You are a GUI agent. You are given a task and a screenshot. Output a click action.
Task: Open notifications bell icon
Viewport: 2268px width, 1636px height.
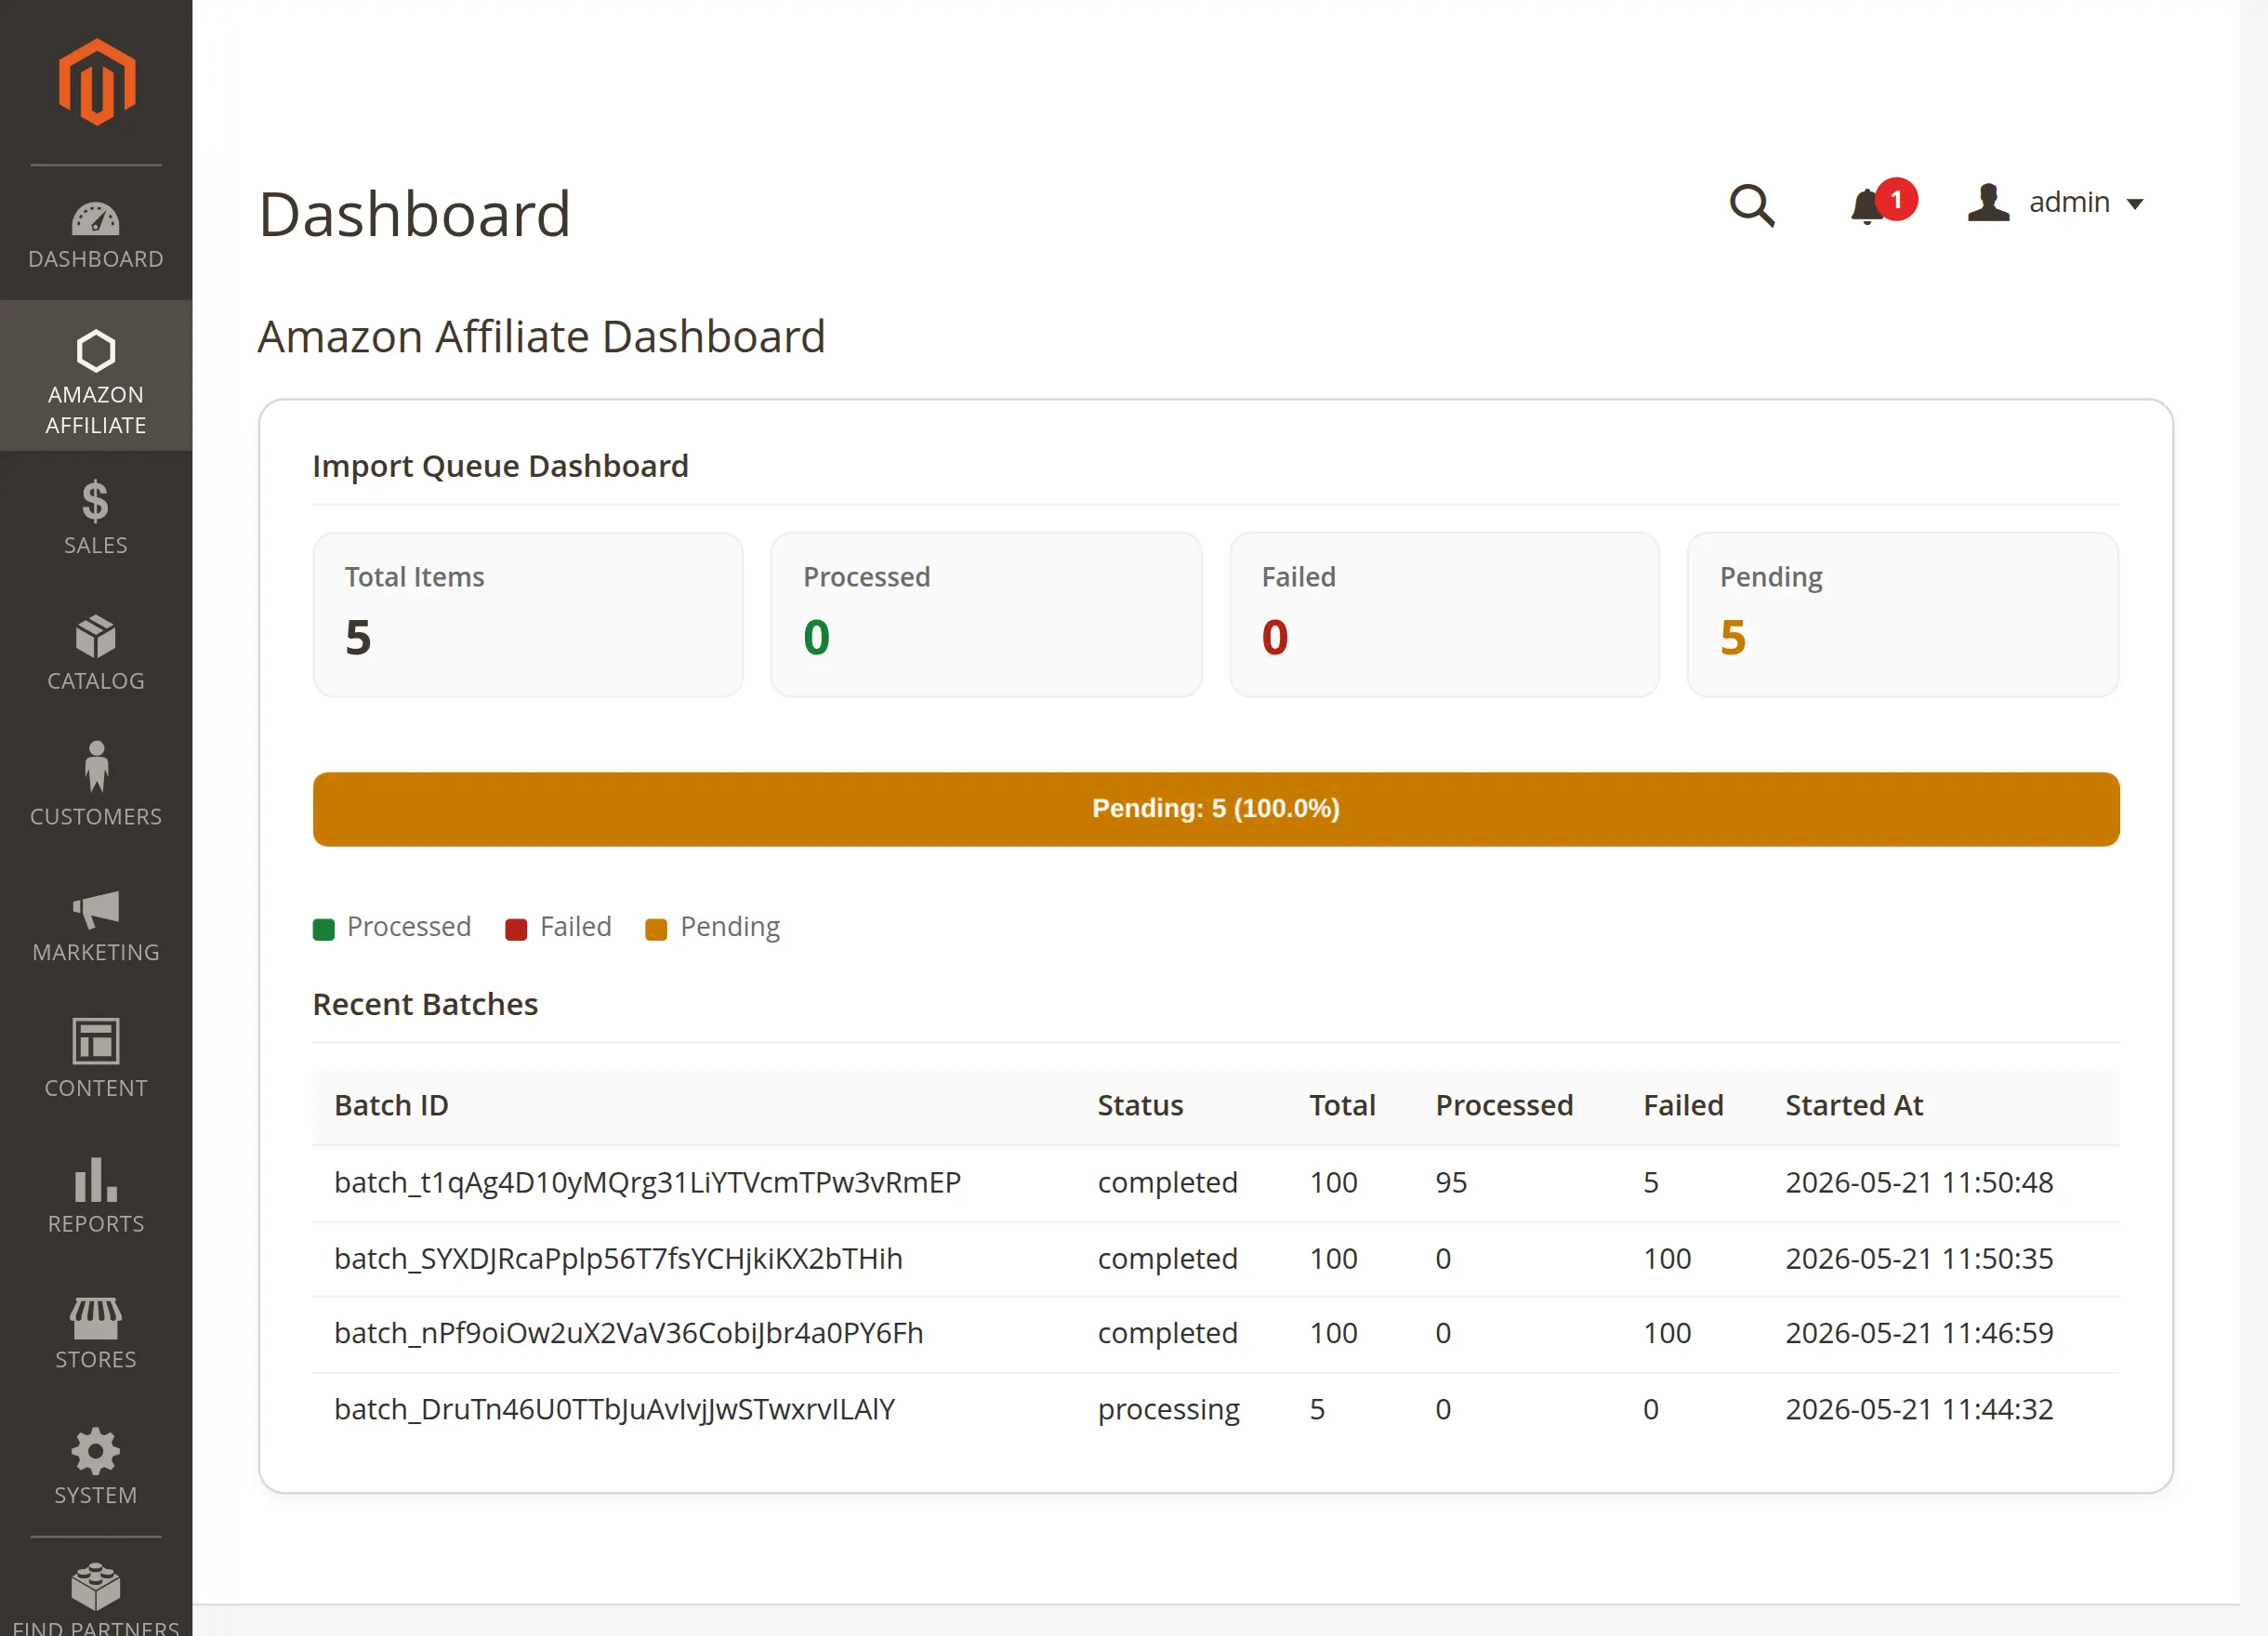click(x=1866, y=207)
